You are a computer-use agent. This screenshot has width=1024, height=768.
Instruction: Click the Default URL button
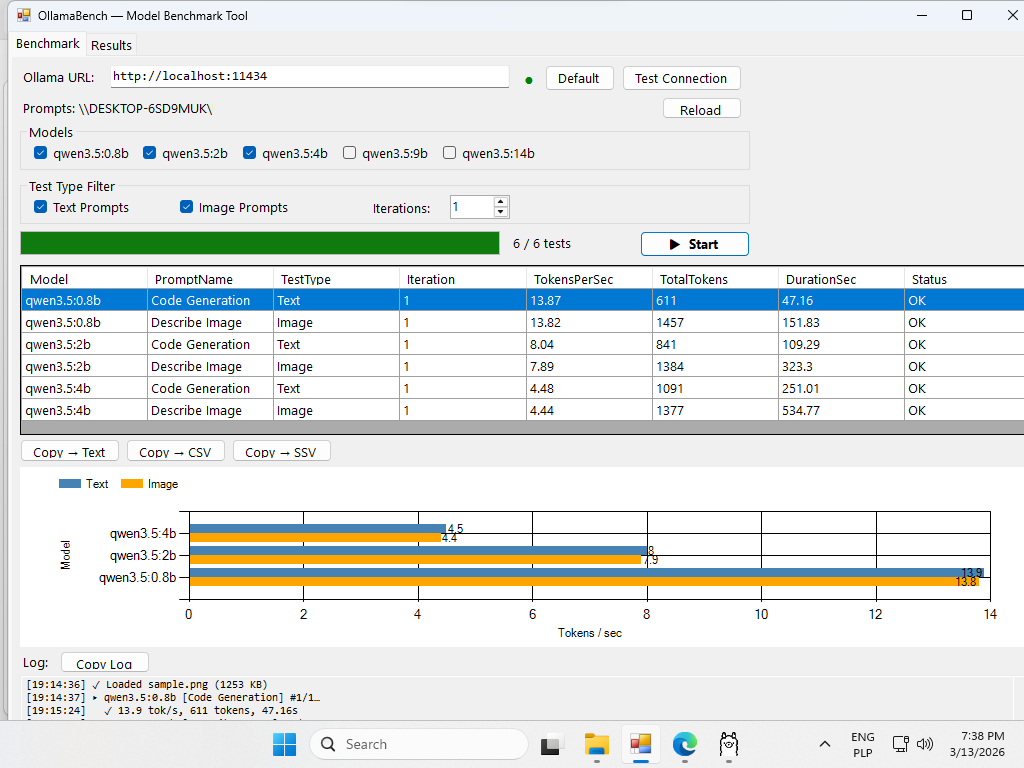(x=579, y=78)
